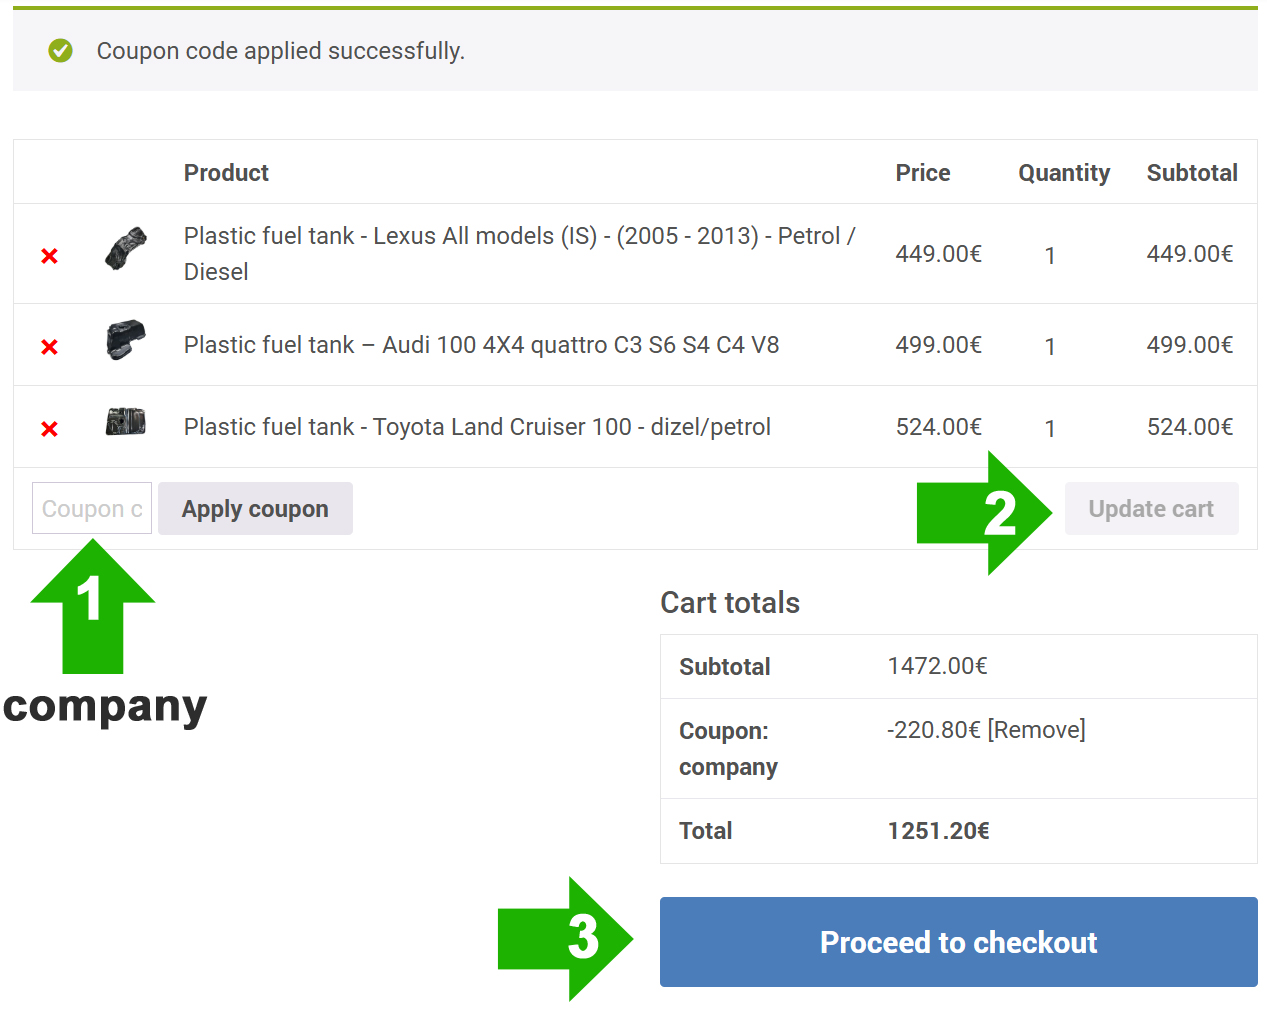
Task: Remove the Lexus fuel tank from cart
Action: (49, 256)
